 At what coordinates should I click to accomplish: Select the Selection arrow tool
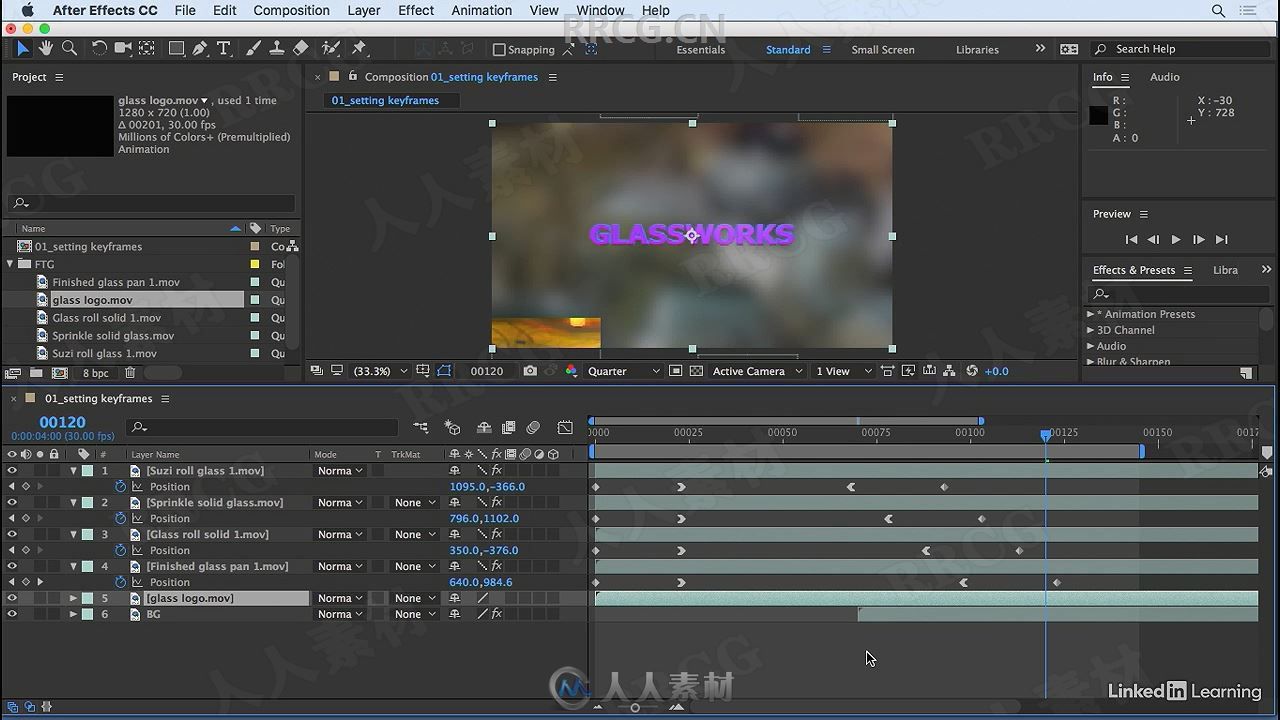point(23,48)
